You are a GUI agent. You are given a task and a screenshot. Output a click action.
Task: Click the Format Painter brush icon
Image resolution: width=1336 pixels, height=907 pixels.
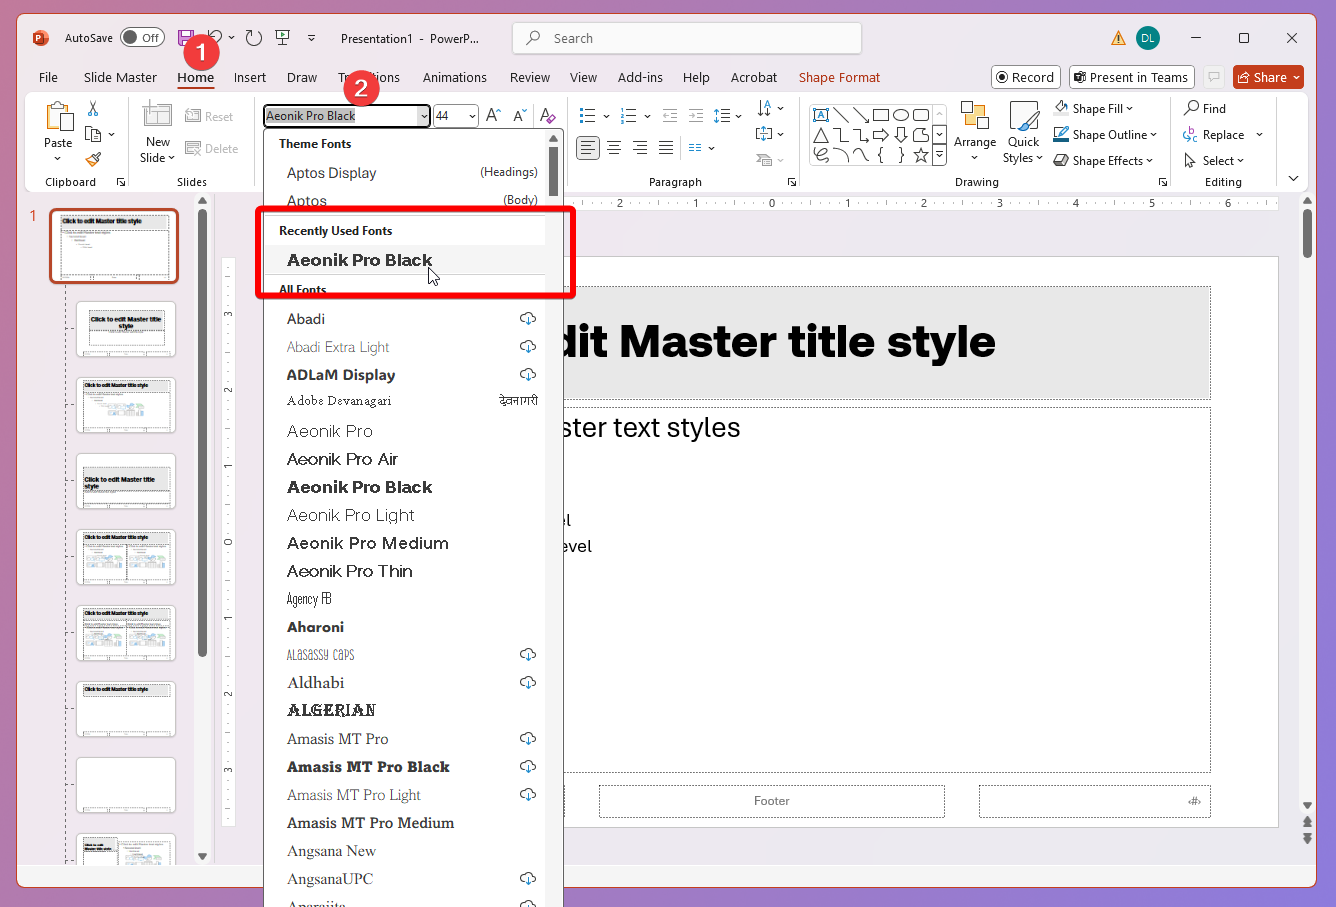[93, 159]
